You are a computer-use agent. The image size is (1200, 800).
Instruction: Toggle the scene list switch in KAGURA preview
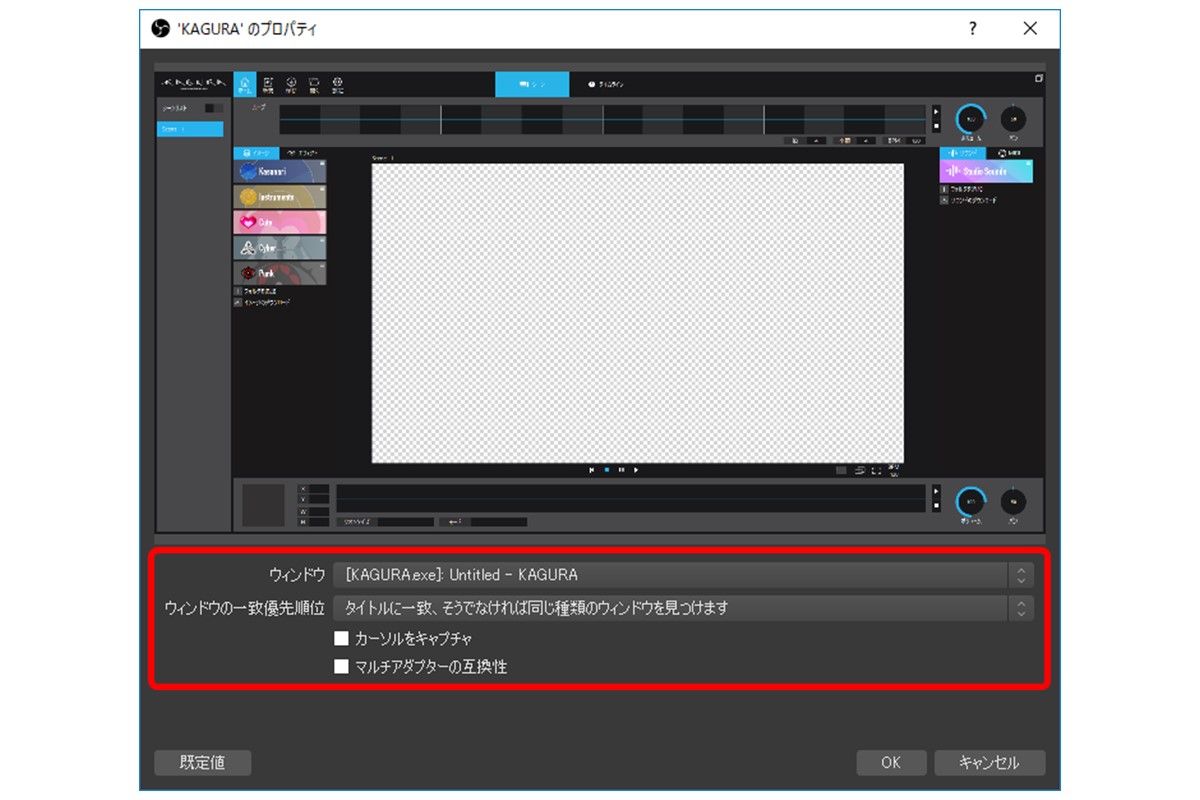pyautogui.click(x=214, y=107)
